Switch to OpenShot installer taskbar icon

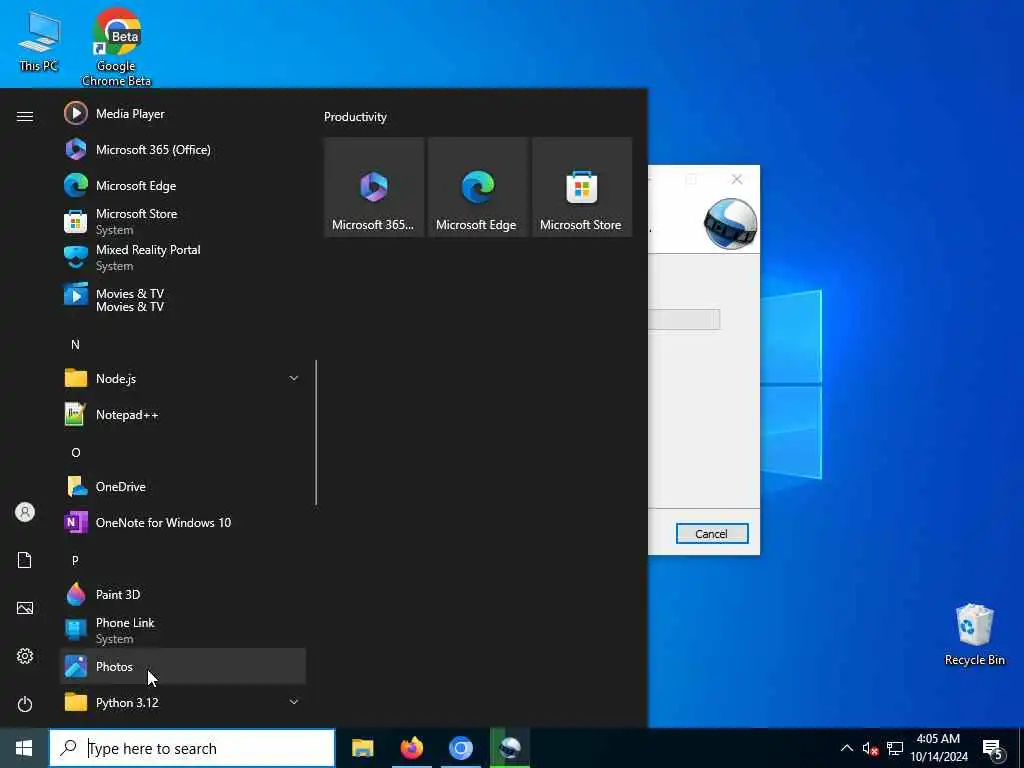coord(509,748)
